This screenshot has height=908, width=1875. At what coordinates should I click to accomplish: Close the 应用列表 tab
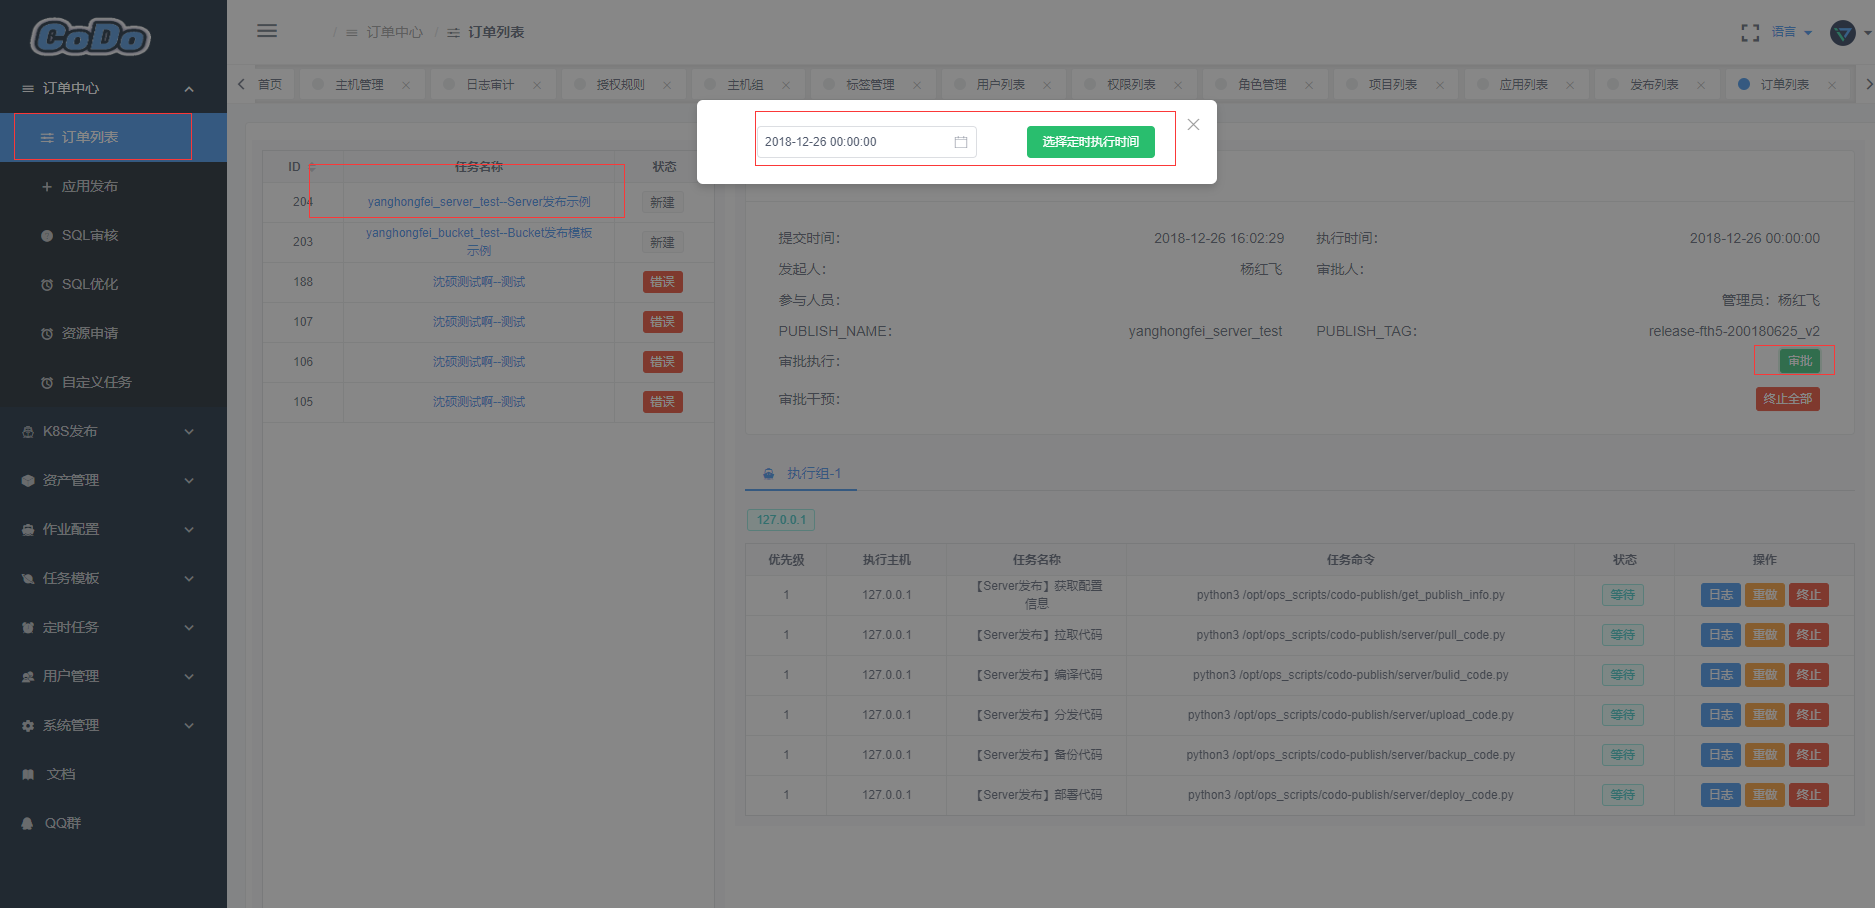(x=1570, y=85)
